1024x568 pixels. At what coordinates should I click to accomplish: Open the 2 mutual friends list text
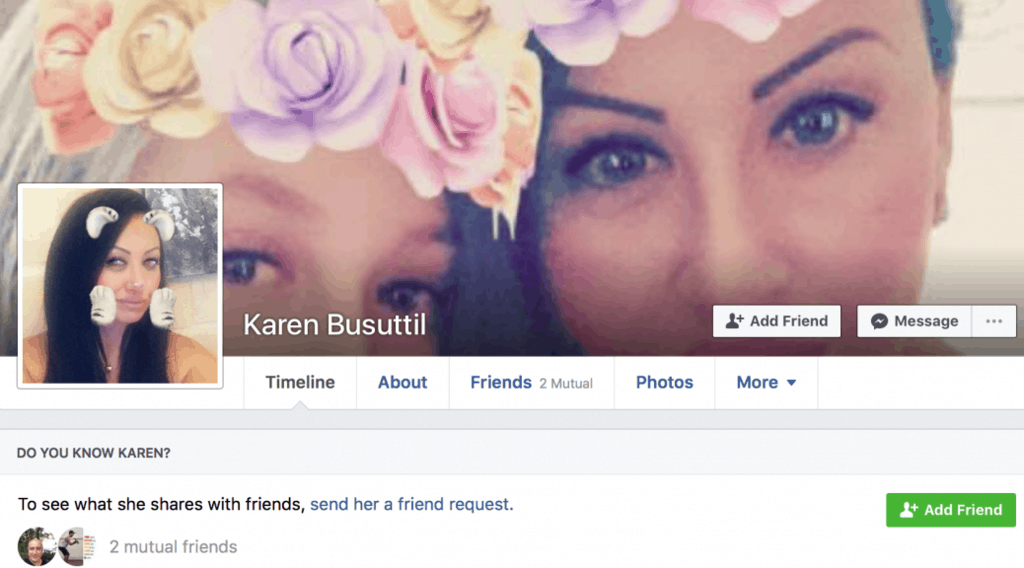173,546
